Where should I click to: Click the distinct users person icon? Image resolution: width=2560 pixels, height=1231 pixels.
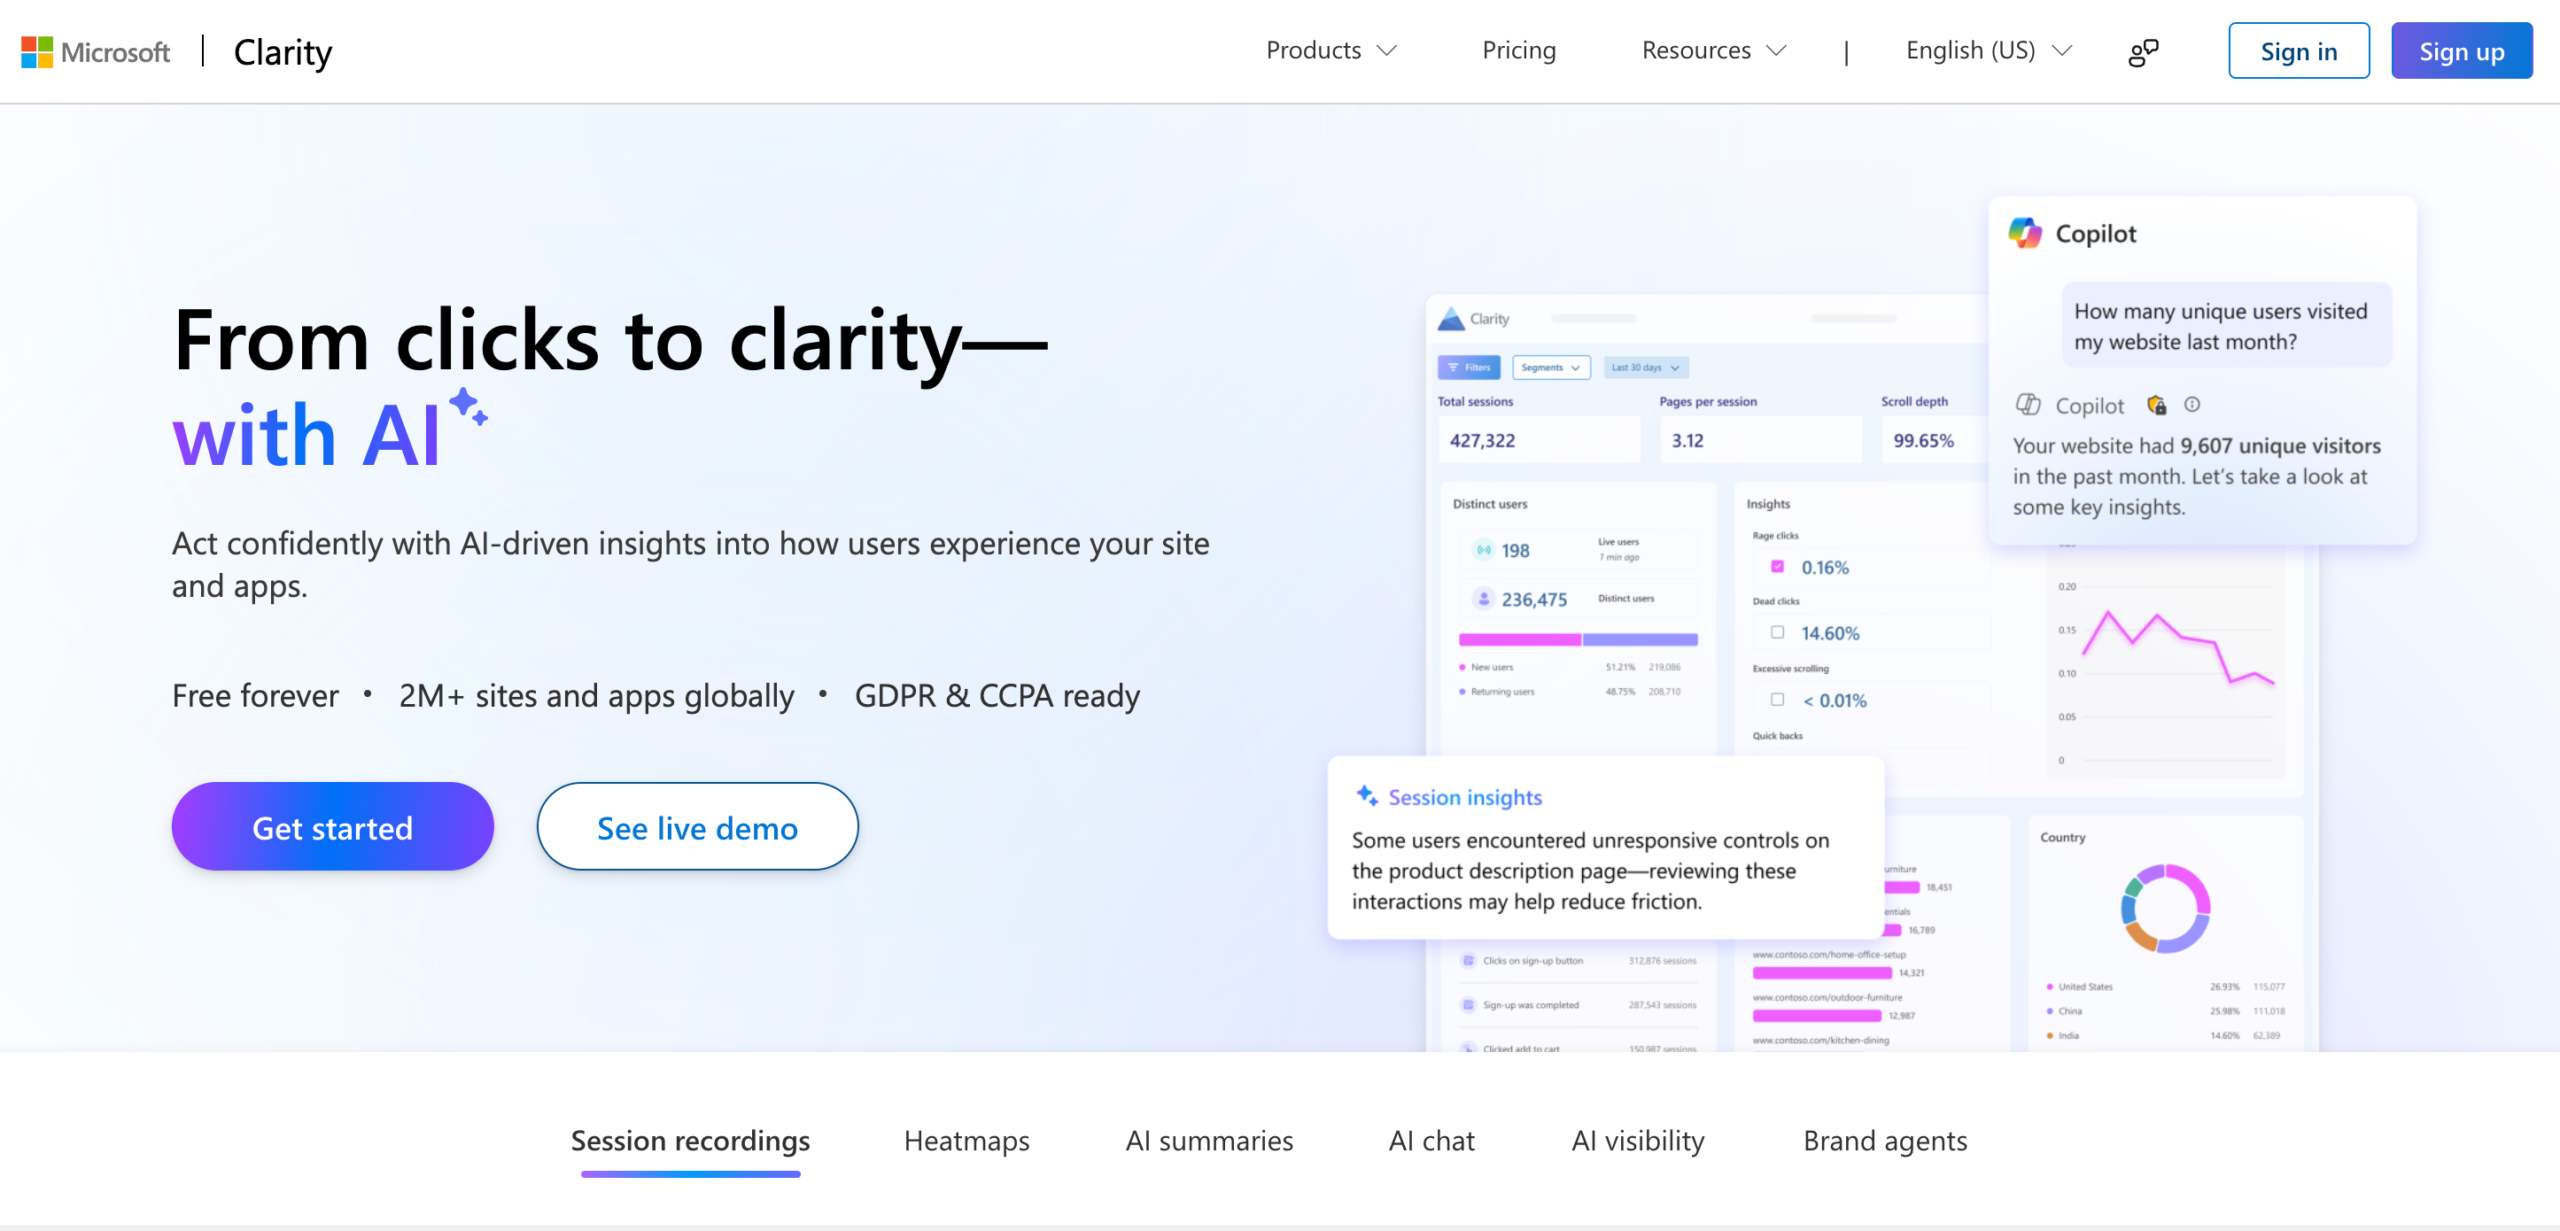point(1484,599)
